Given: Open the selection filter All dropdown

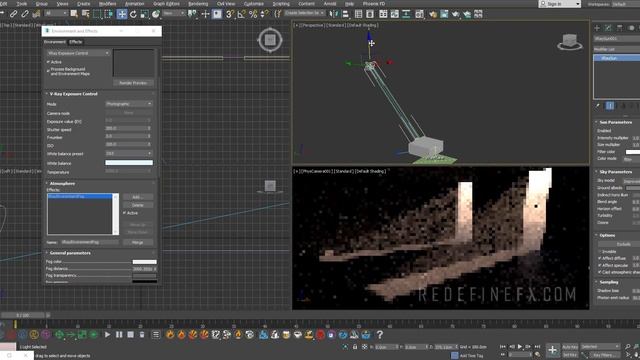Looking at the screenshot, I should [56, 13].
